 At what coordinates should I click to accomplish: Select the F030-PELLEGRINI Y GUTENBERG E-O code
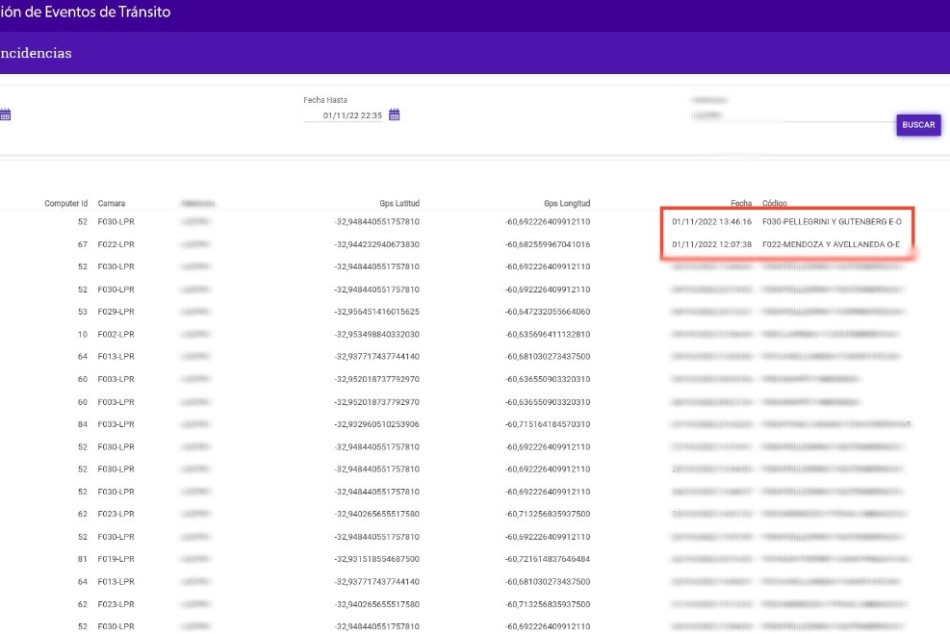pos(831,221)
